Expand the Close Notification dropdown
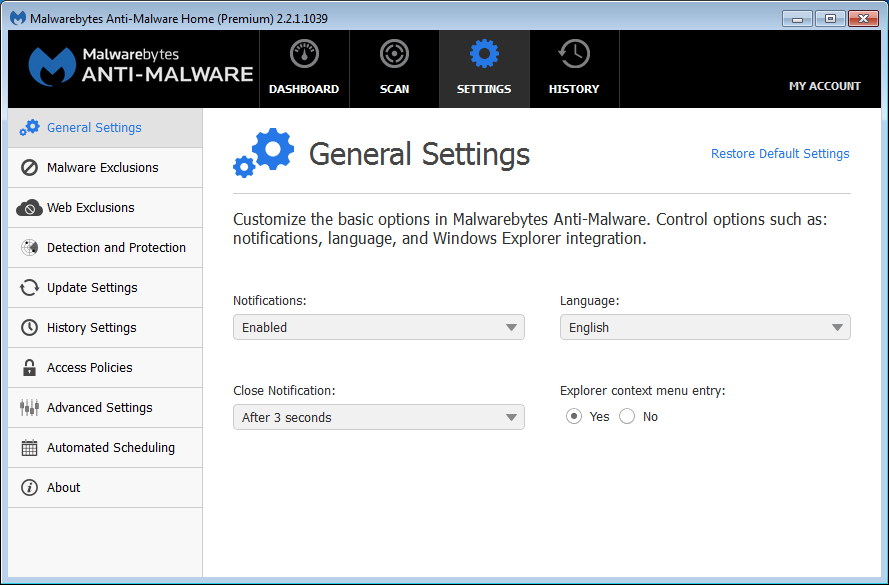Image resolution: width=889 pixels, height=585 pixels. tap(379, 417)
